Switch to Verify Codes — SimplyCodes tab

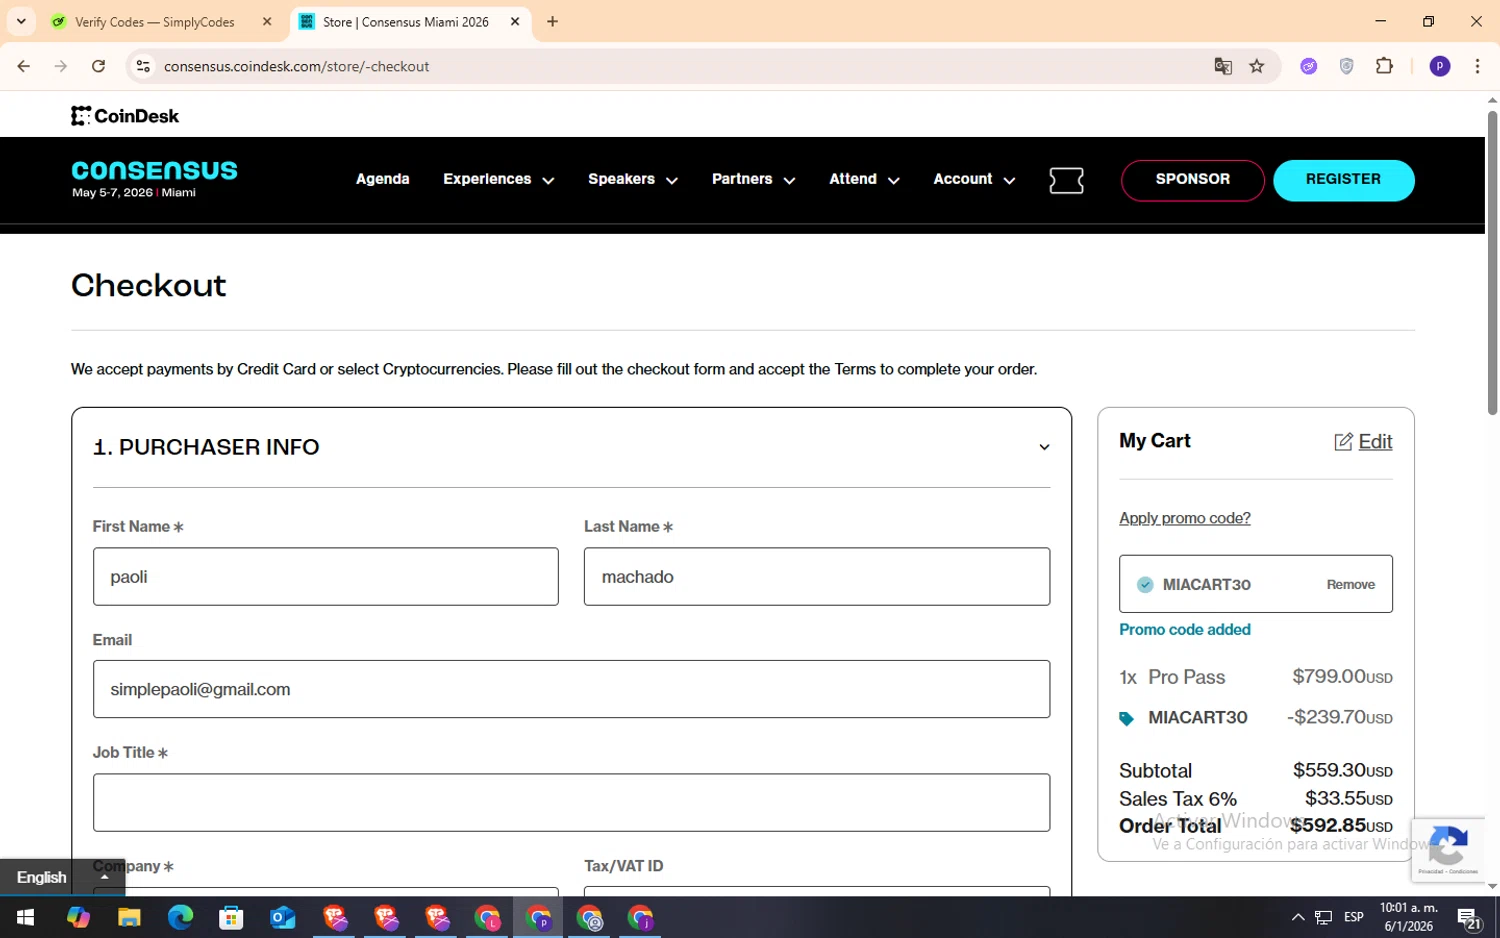[x=155, y=22]
